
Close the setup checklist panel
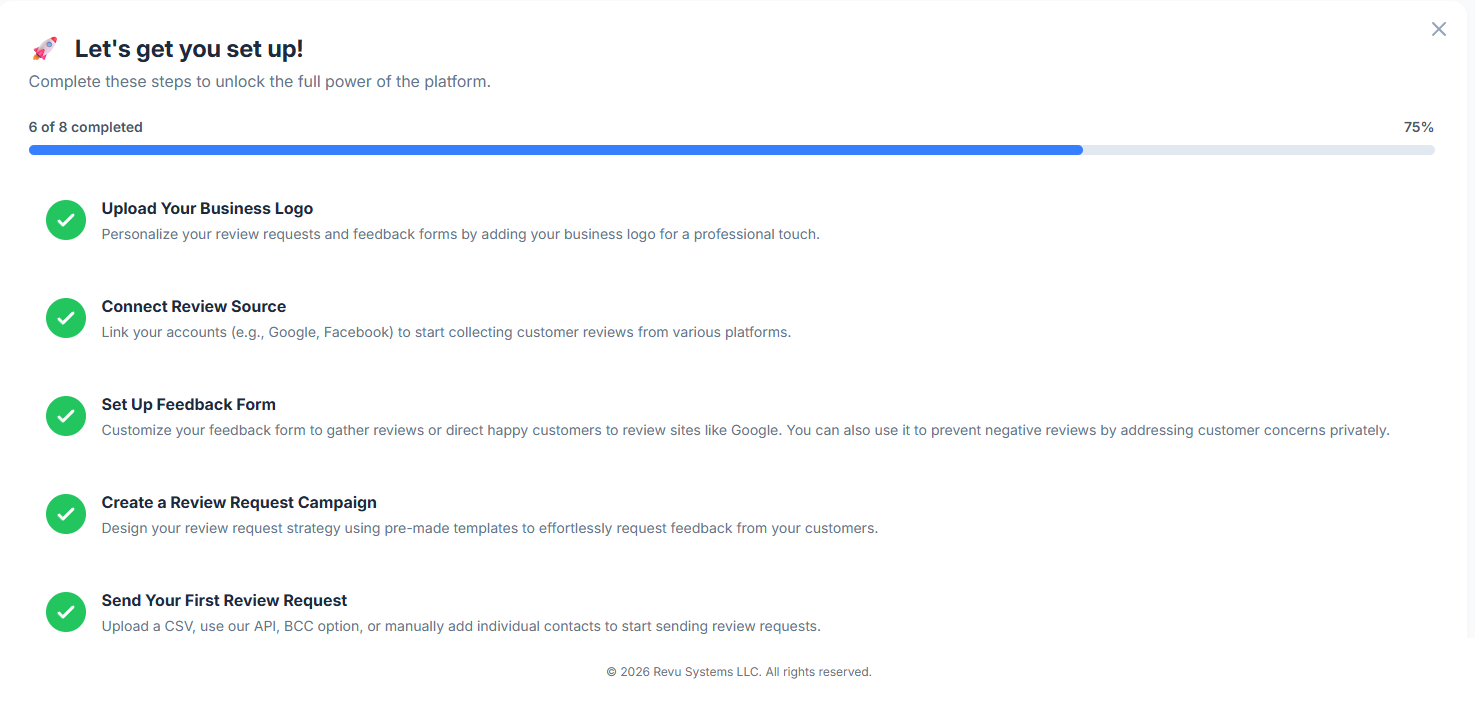1438,29
